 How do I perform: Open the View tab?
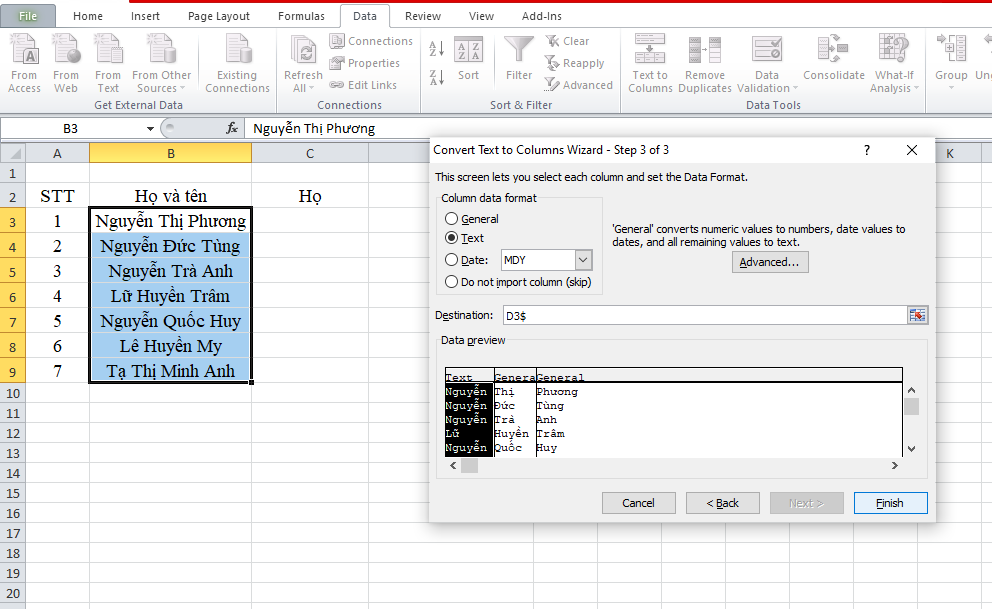(x=481, y=16)
